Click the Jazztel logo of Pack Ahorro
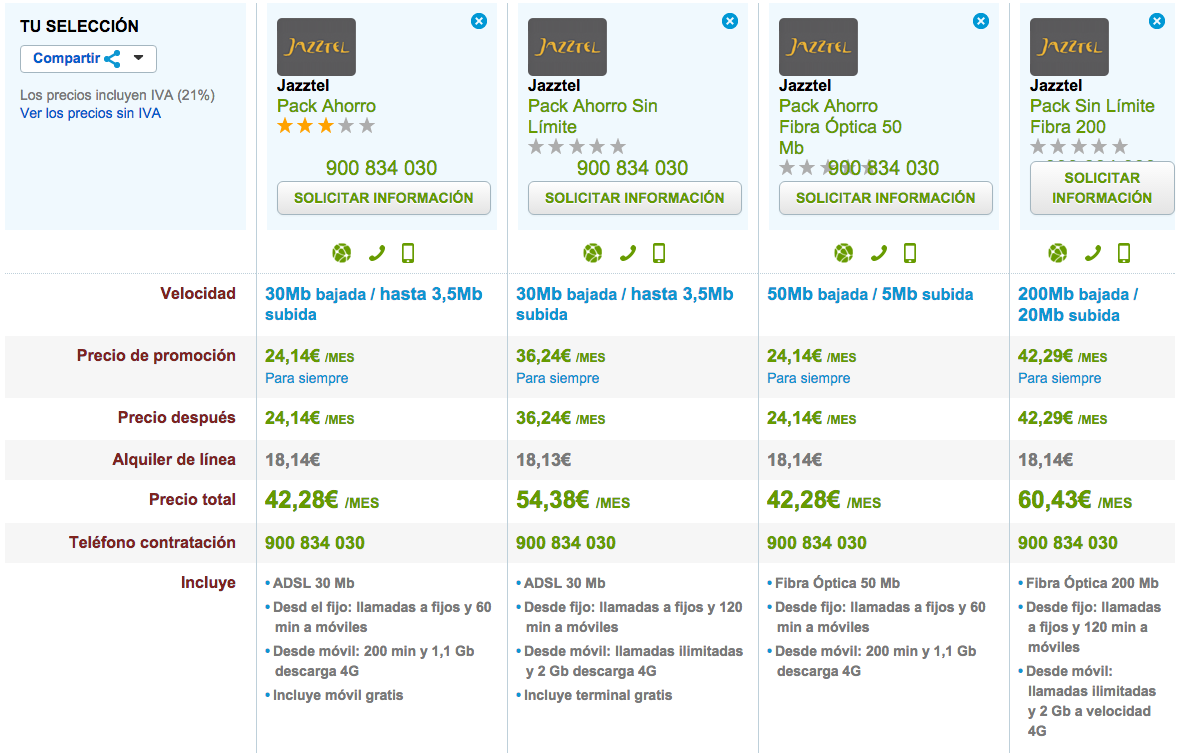Image resolution: width=1182 pixels, height=753 pixels. pos(317,47)
